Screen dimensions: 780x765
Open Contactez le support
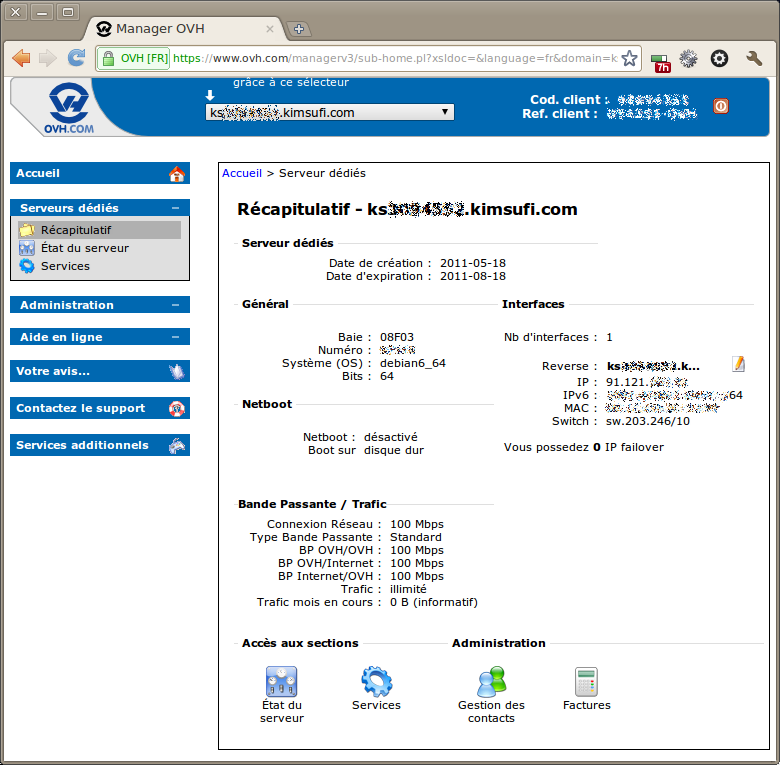pos(99,408)
